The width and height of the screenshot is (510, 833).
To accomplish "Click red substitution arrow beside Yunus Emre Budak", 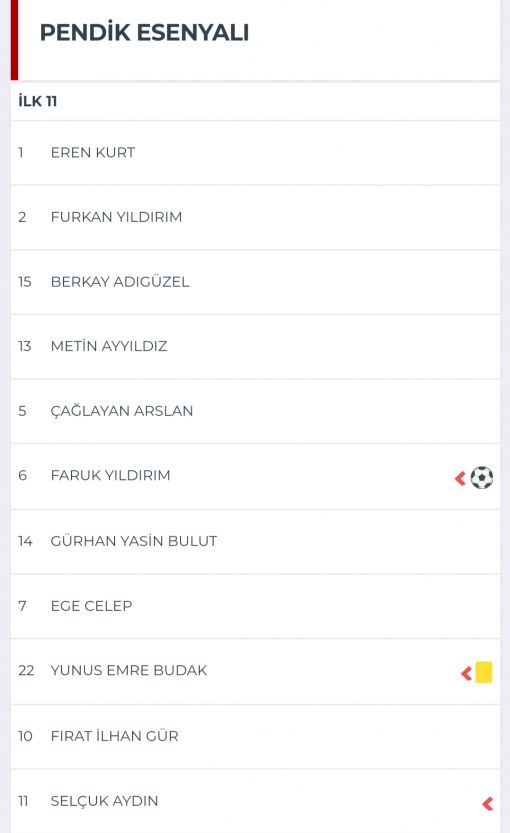I will [x=466, y=673].
